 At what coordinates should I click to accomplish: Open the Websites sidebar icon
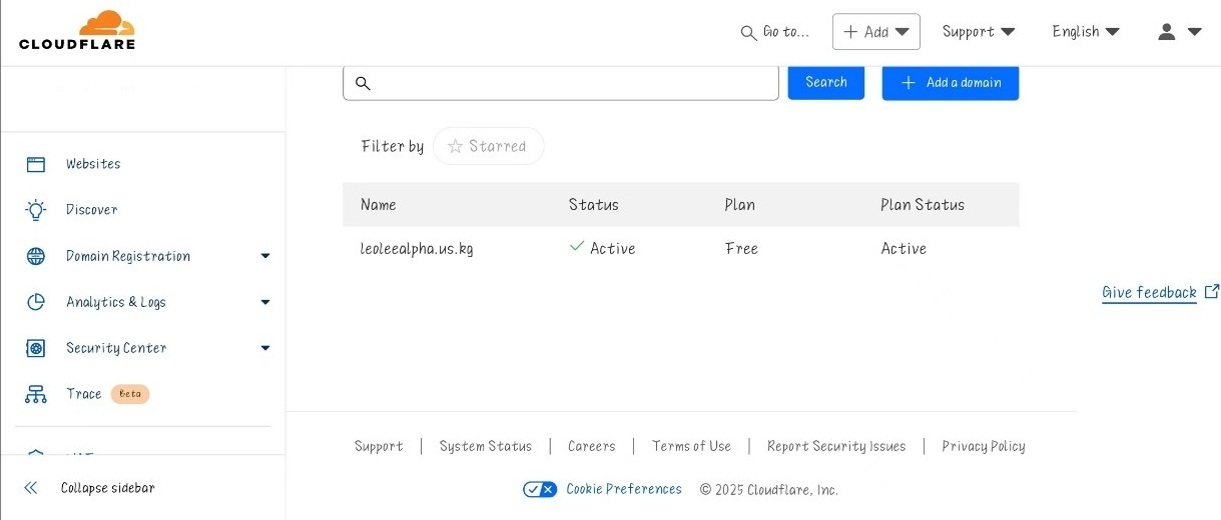[36, 164]
